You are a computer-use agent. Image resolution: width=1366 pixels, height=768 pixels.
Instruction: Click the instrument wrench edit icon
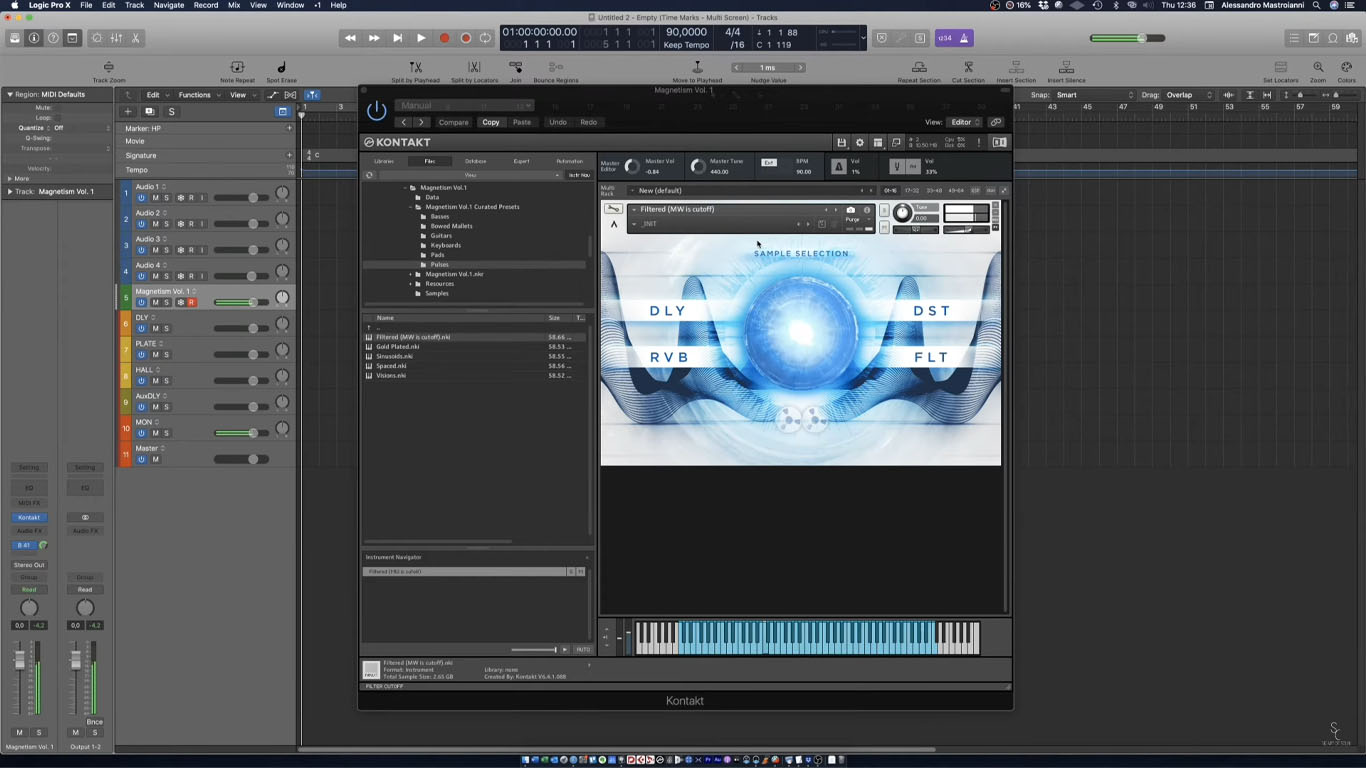[x=613, y=209]
